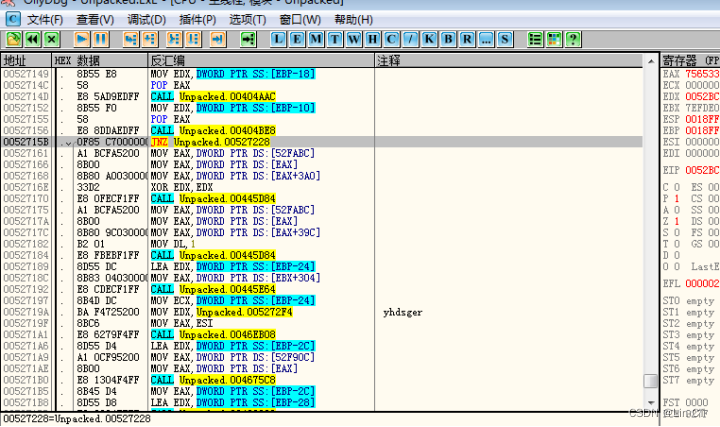Click the info bar text 00527228=Unpacked.00527228
720x427 pixels.
point(77,419)
